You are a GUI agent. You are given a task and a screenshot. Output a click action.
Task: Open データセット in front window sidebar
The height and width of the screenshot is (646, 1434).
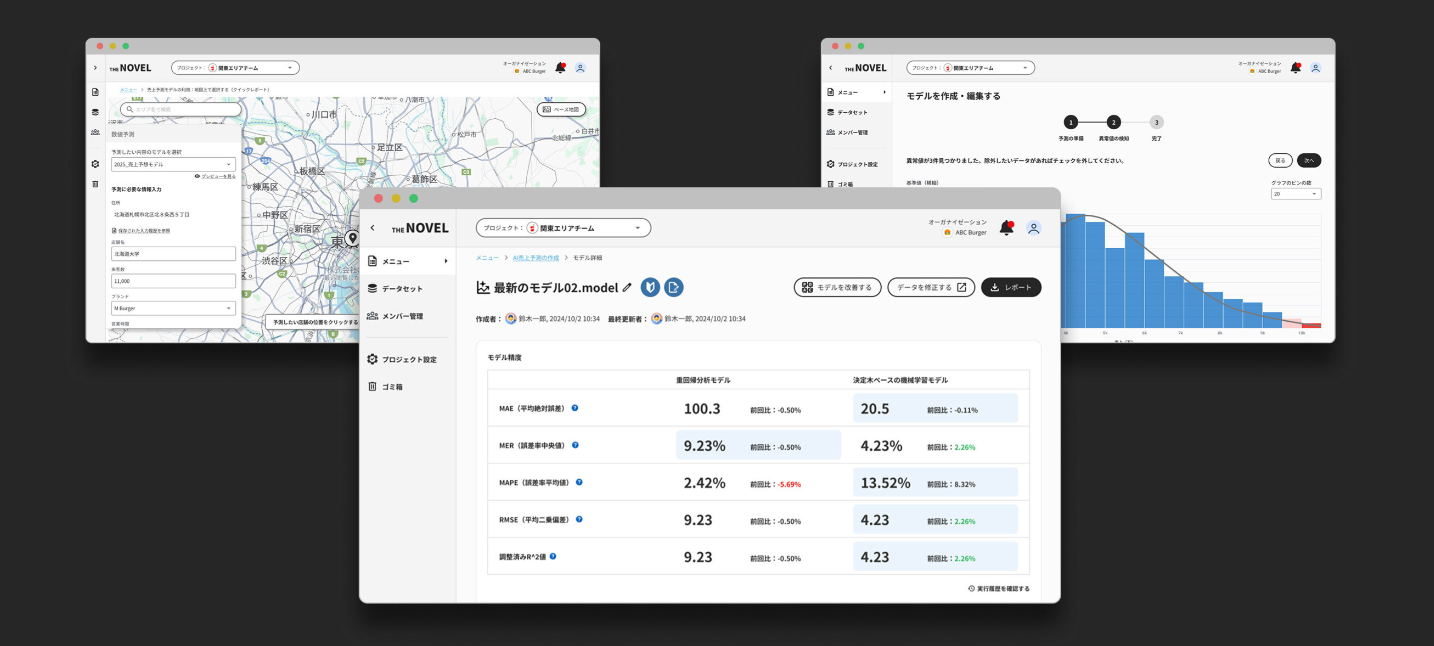pos(408,288)
